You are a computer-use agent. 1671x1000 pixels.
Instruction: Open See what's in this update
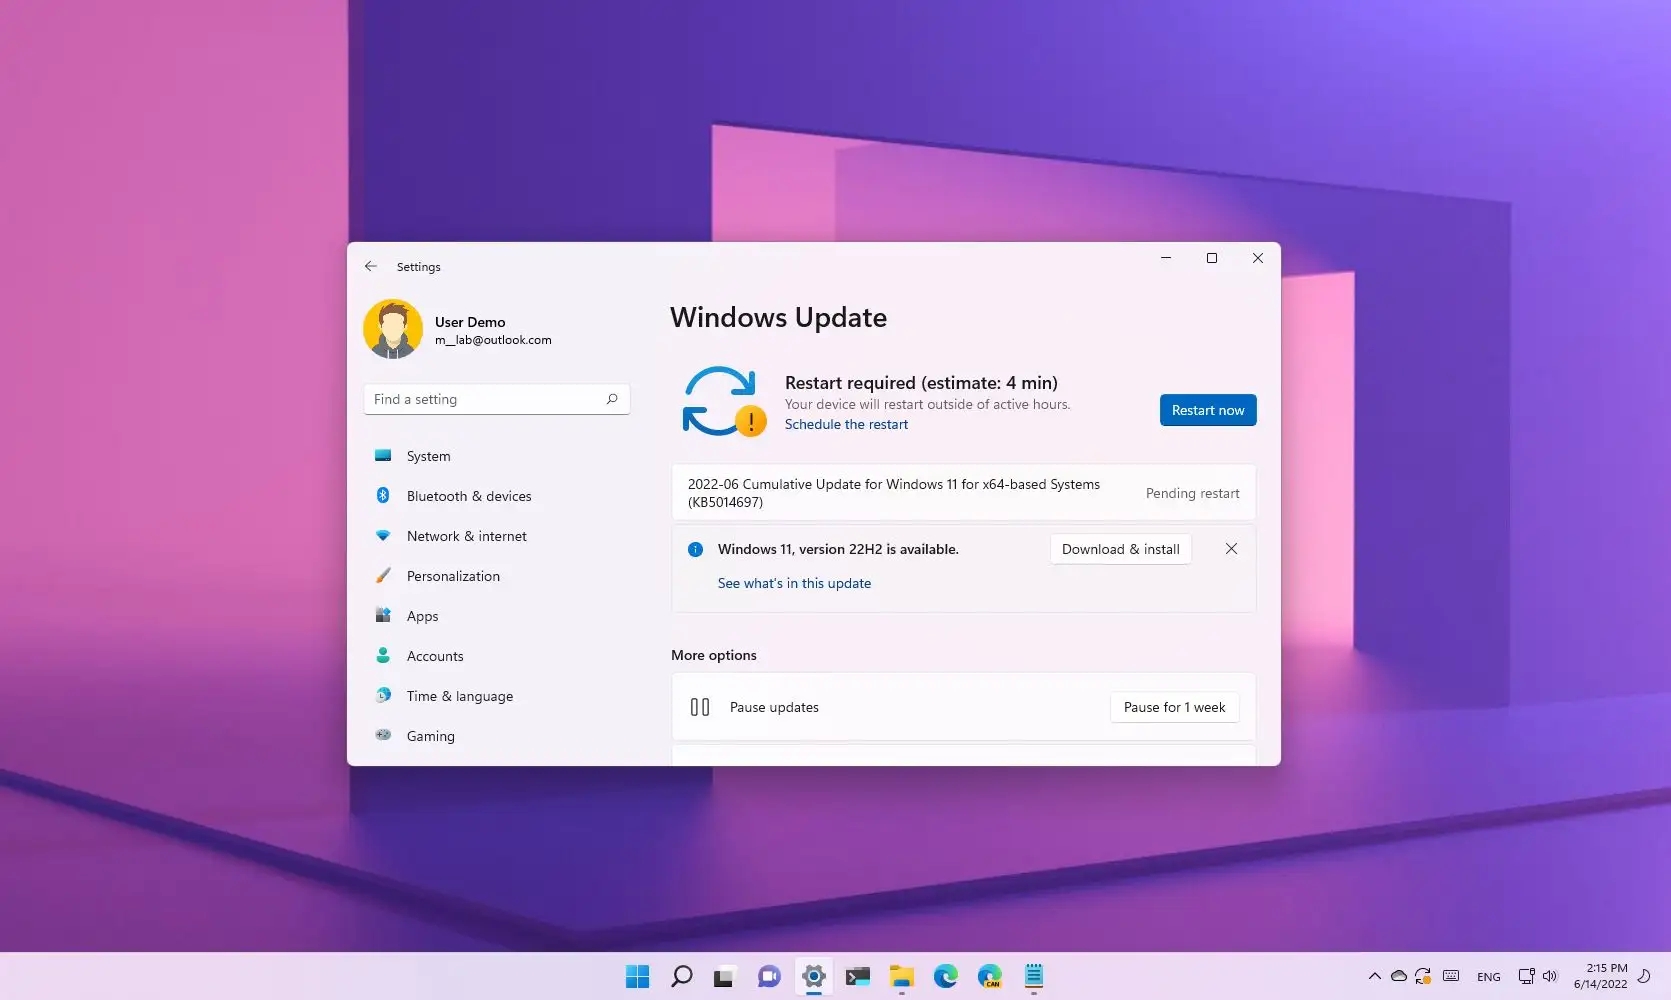794,583
